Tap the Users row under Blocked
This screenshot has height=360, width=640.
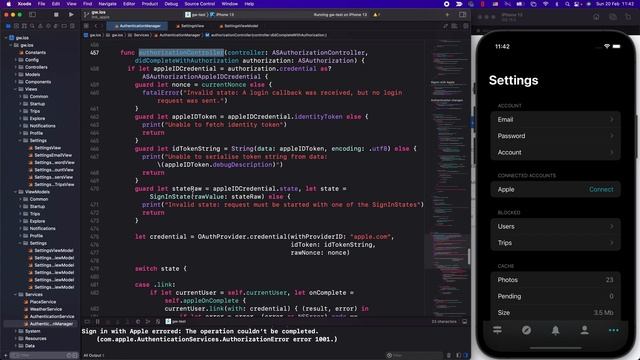[555, 227]
